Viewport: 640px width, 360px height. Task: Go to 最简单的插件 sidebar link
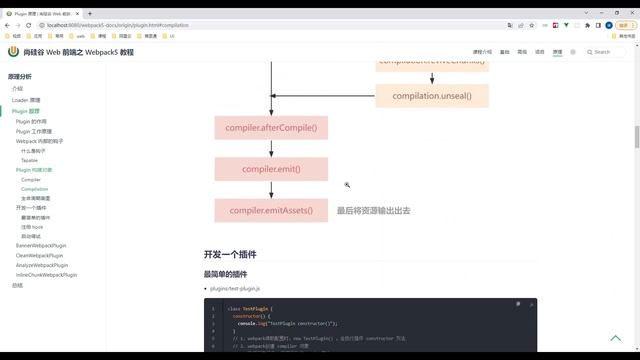coord(36,218)
